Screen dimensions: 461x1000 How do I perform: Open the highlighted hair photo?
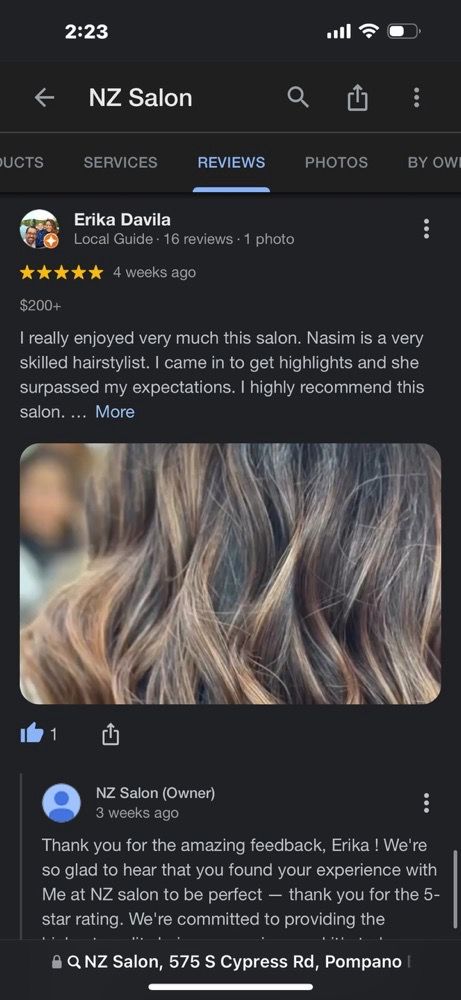coord(230,573)
